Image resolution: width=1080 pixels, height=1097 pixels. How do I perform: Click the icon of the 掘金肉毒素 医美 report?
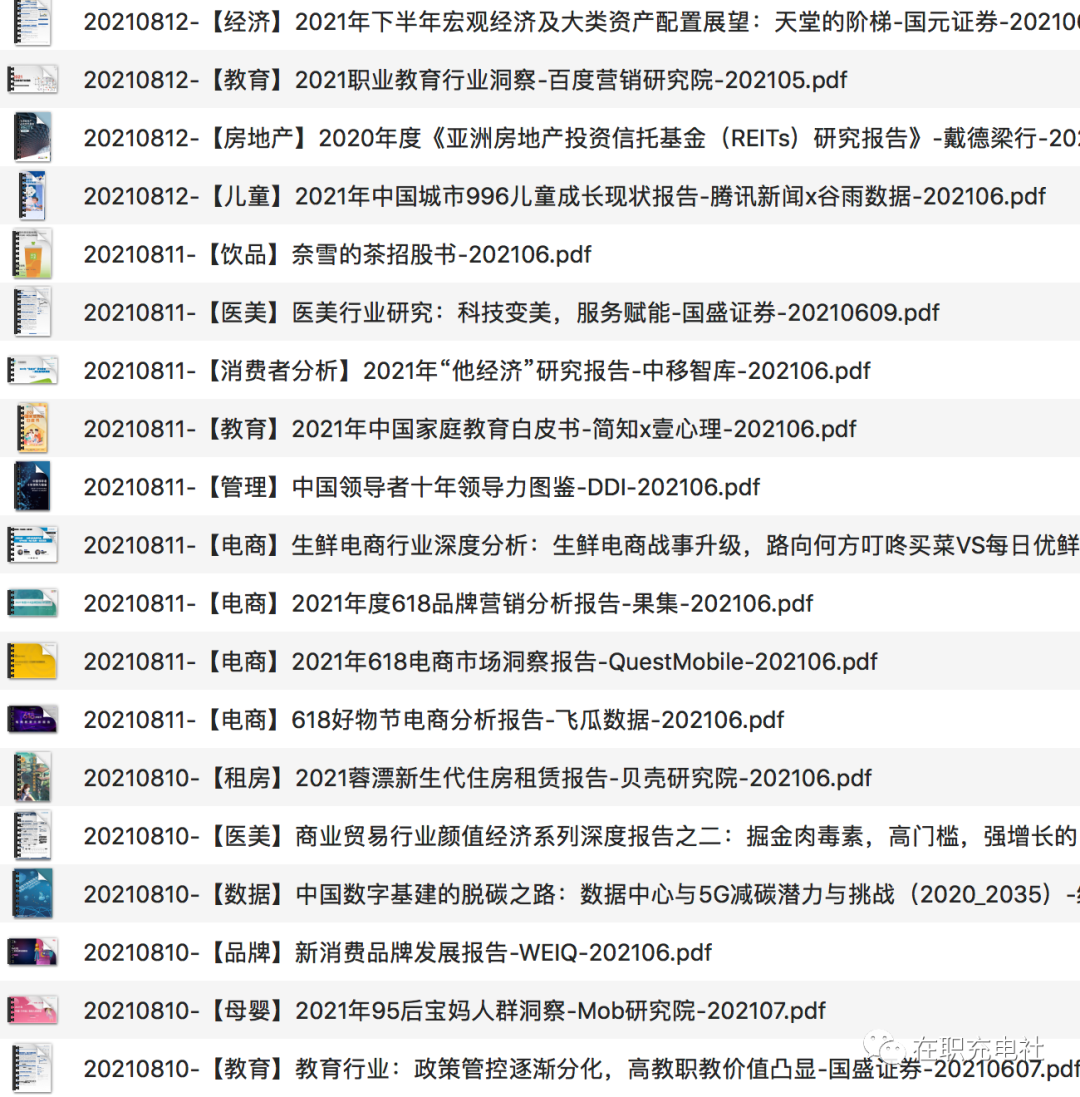32,835
